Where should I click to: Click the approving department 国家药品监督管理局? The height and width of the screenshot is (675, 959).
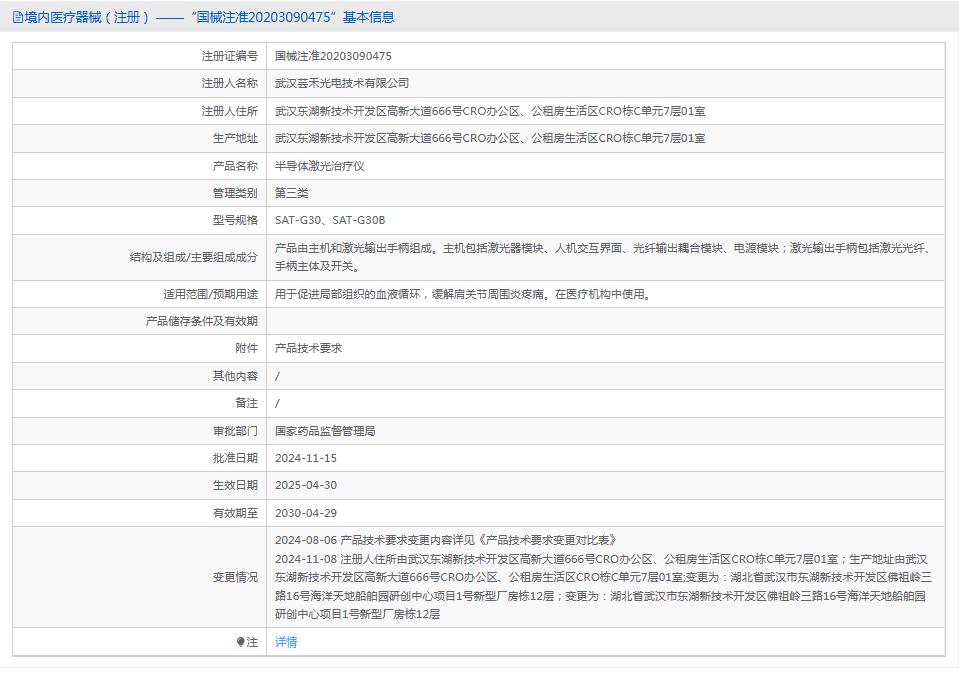[x=325, y=431]
